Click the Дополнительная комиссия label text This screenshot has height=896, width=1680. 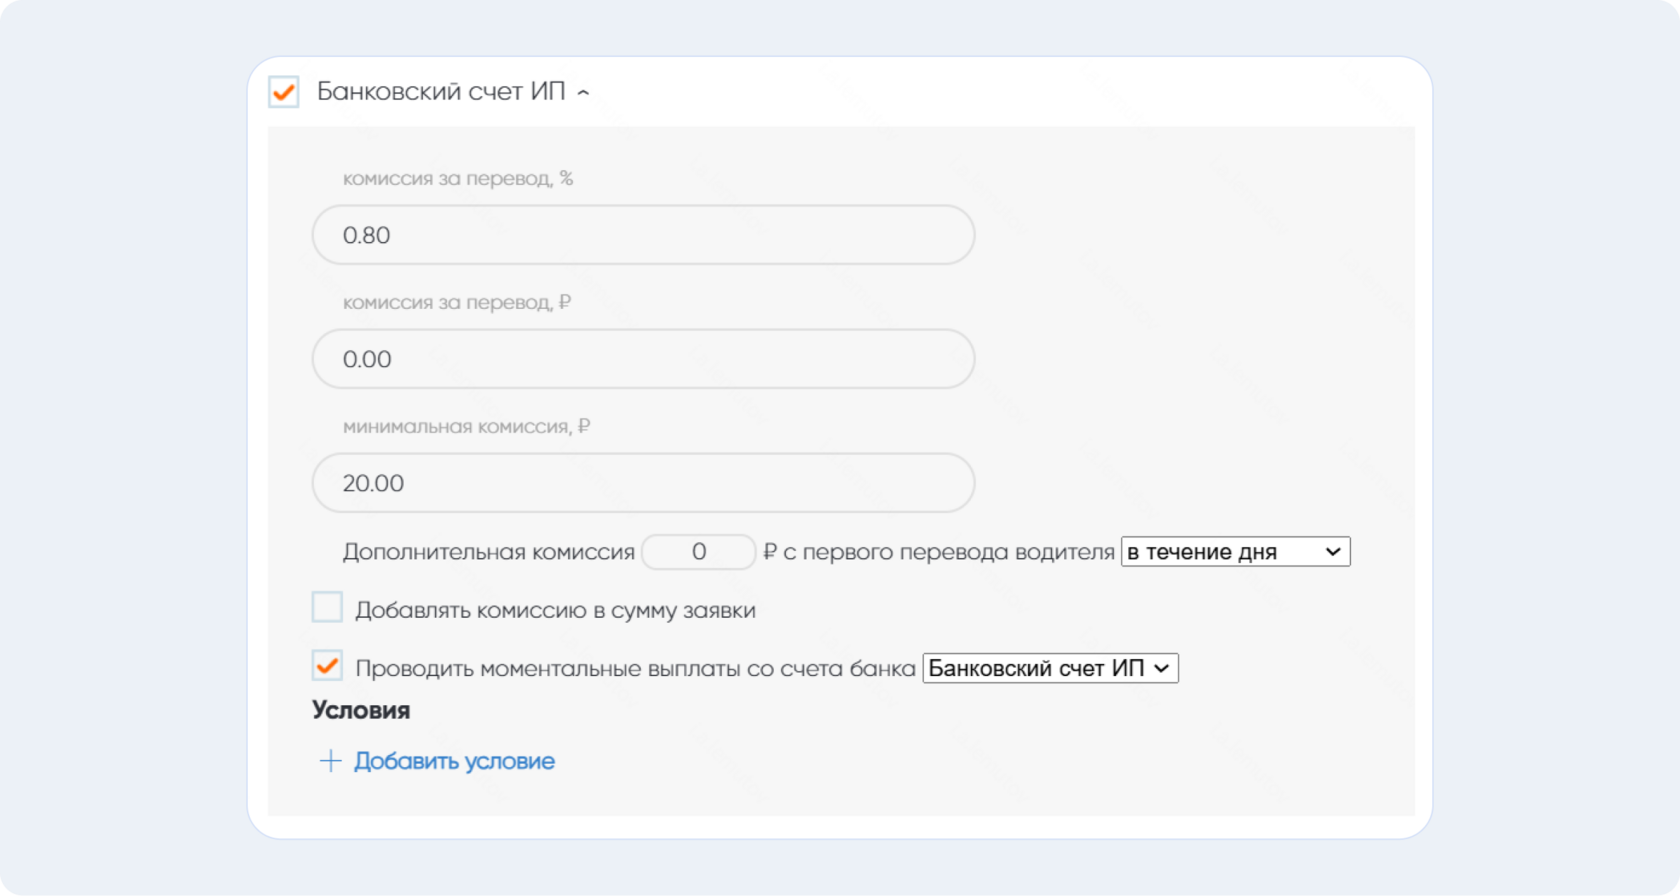[488, 552]
